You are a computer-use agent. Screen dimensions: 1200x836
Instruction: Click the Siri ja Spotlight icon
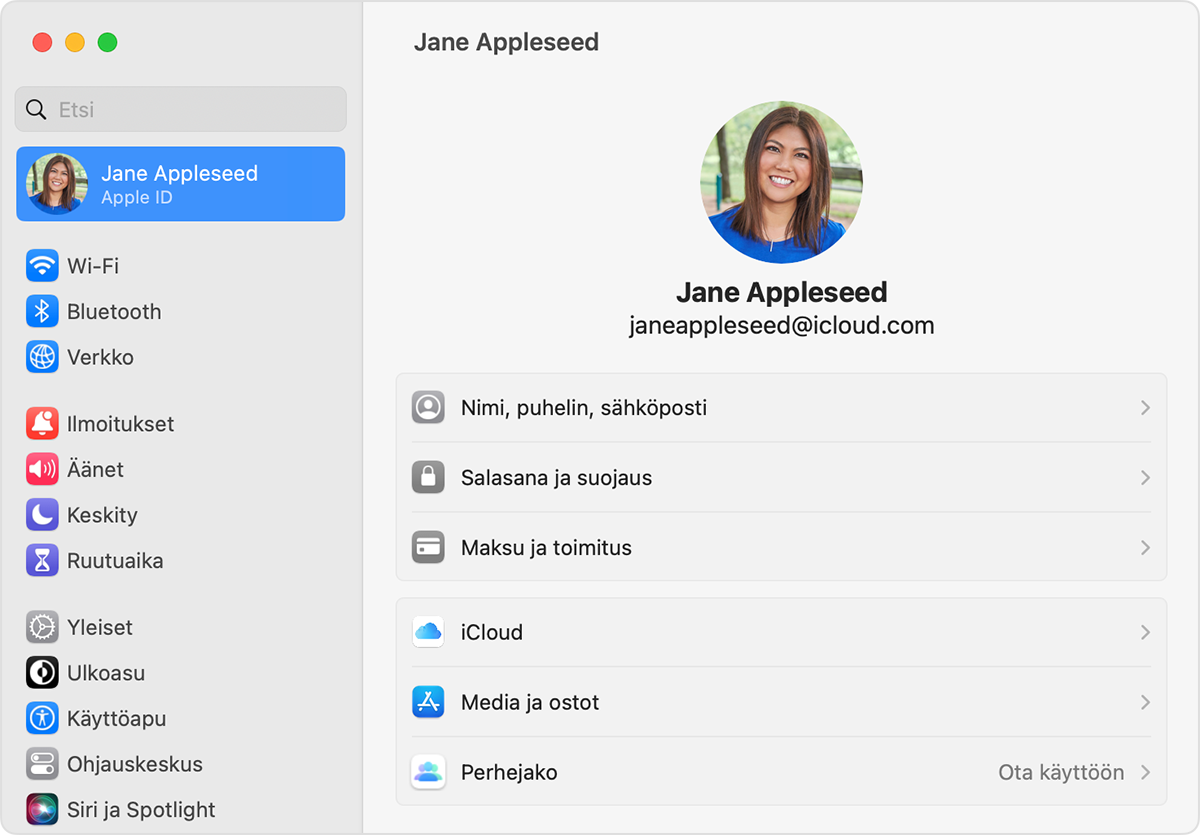pos(41,810)
